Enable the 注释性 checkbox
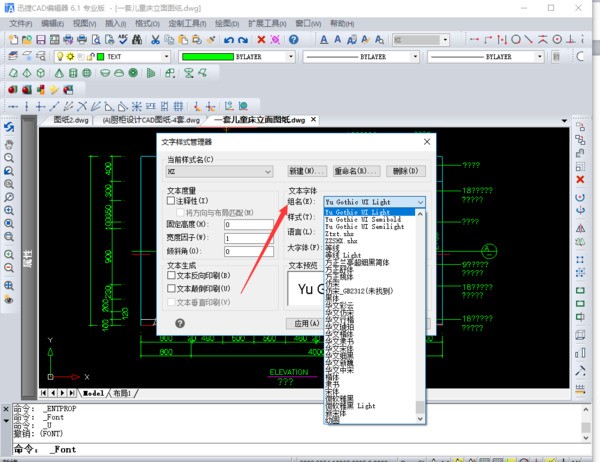The image size is (600, 462). coord(172,201)
